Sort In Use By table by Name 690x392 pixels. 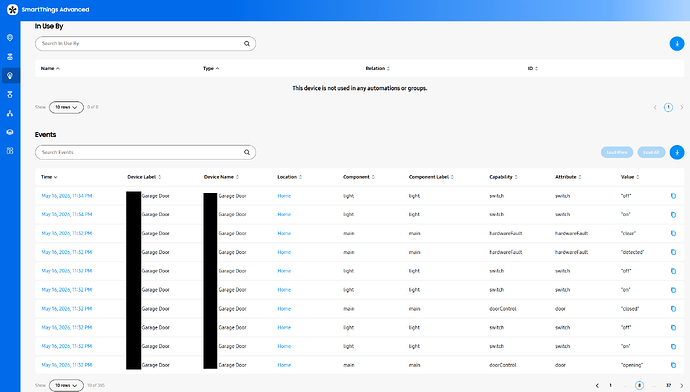[50, 68]
